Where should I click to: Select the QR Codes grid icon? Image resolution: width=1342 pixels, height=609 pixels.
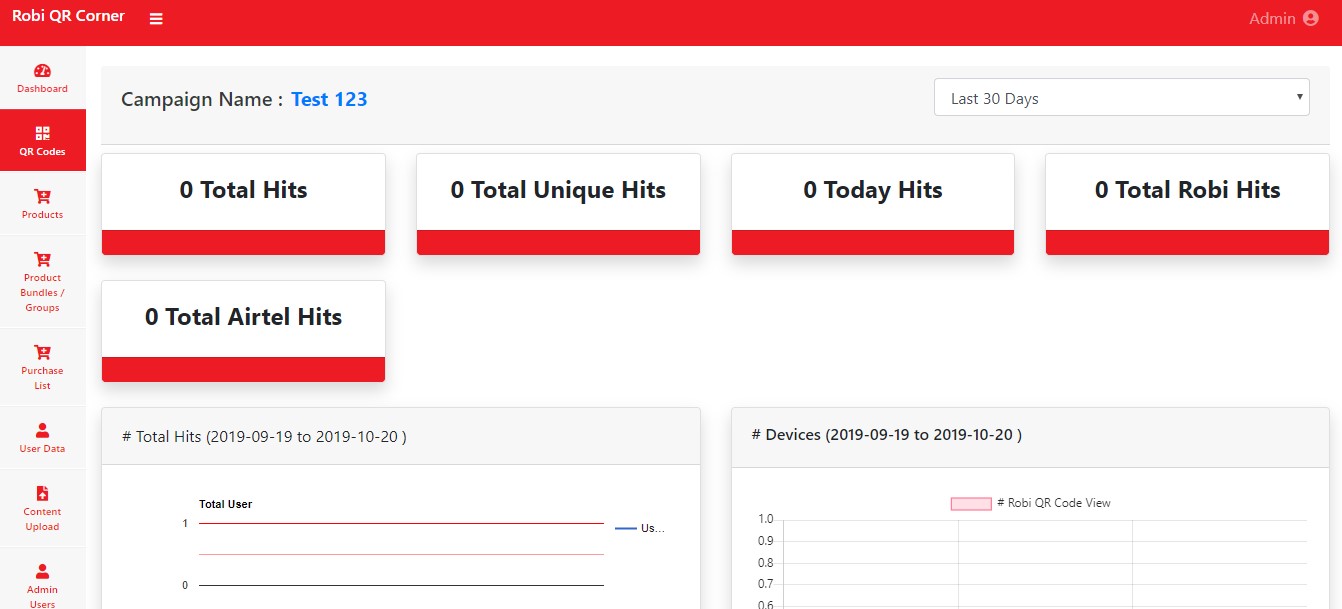(x=42, y=133)
